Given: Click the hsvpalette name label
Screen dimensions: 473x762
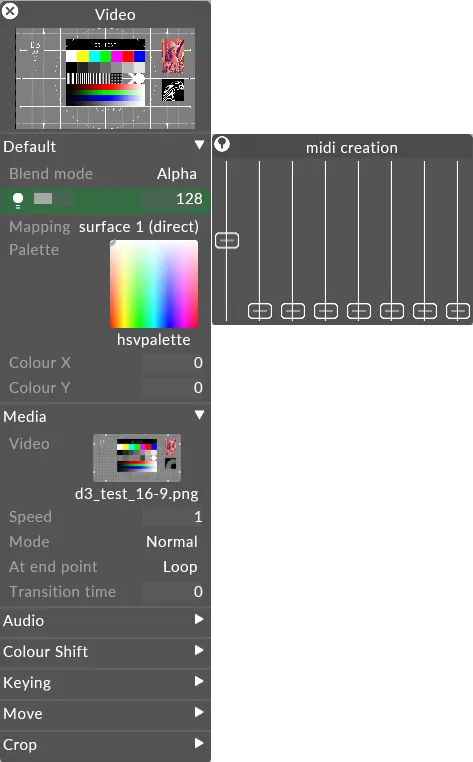Looking at the screenshot, I should (x=154, y=339).
